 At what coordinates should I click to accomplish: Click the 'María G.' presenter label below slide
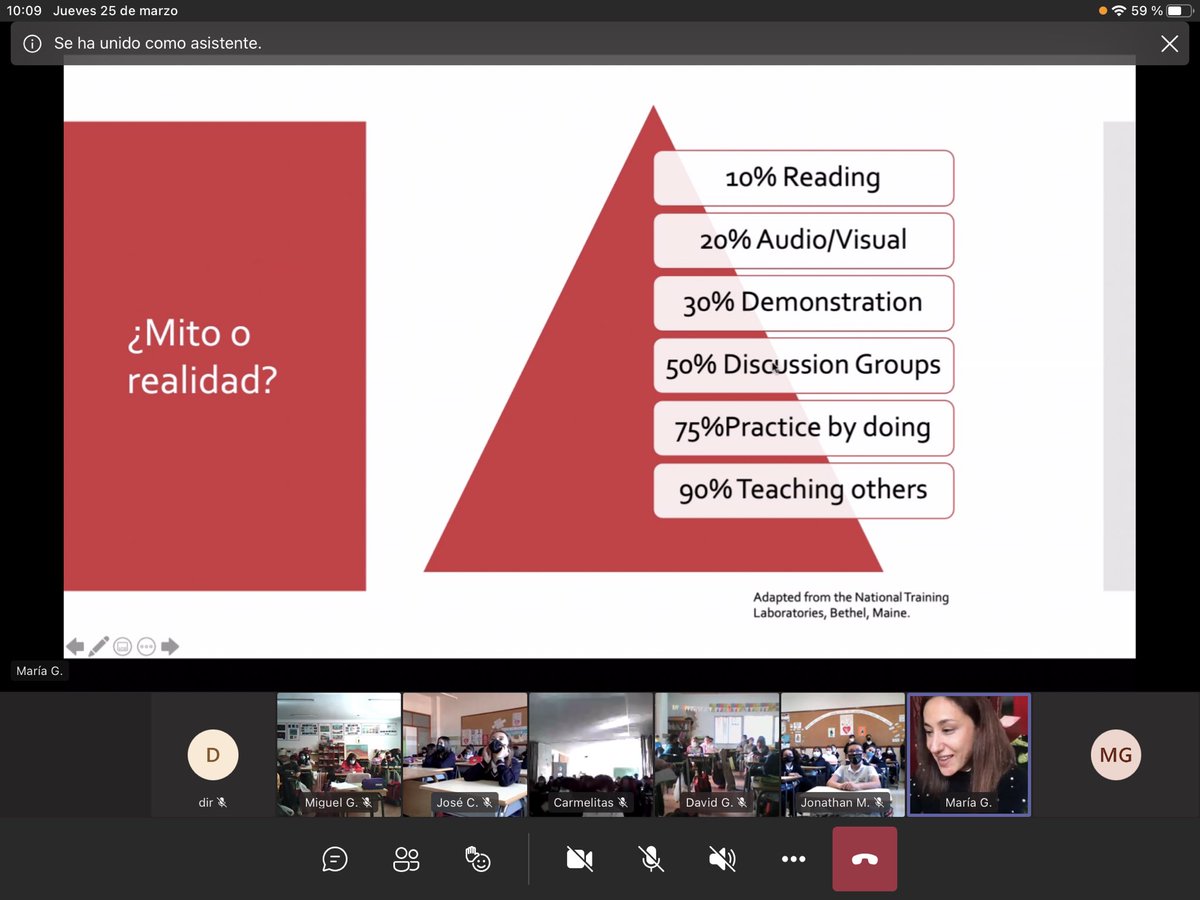click(x=40, y=671)
